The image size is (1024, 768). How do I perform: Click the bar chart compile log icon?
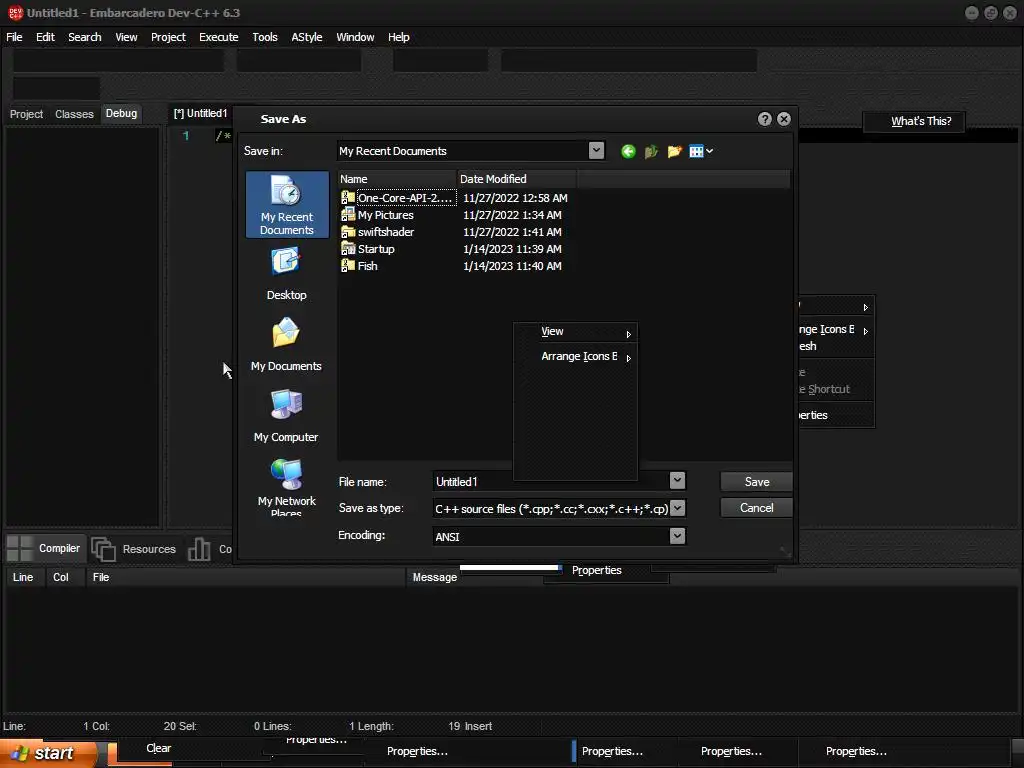(x=199, y=549)
